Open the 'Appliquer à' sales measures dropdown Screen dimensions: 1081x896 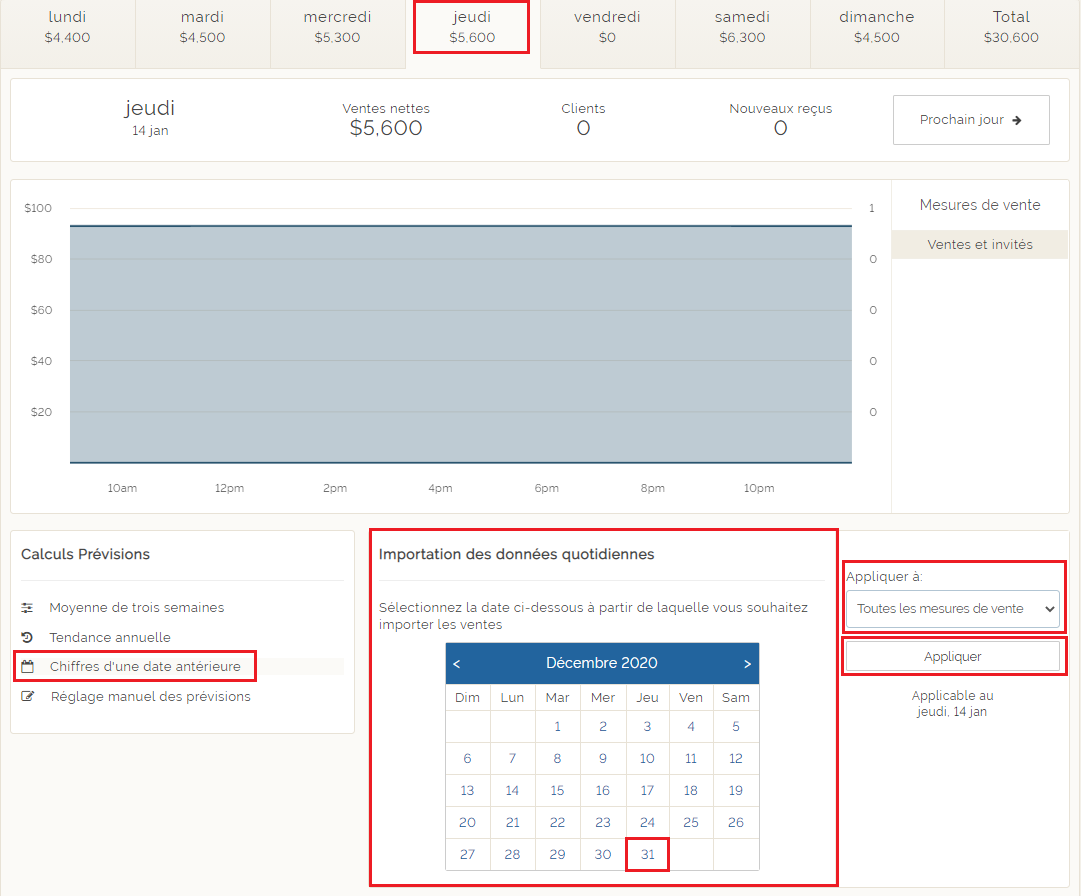click(x=952, y=609)
